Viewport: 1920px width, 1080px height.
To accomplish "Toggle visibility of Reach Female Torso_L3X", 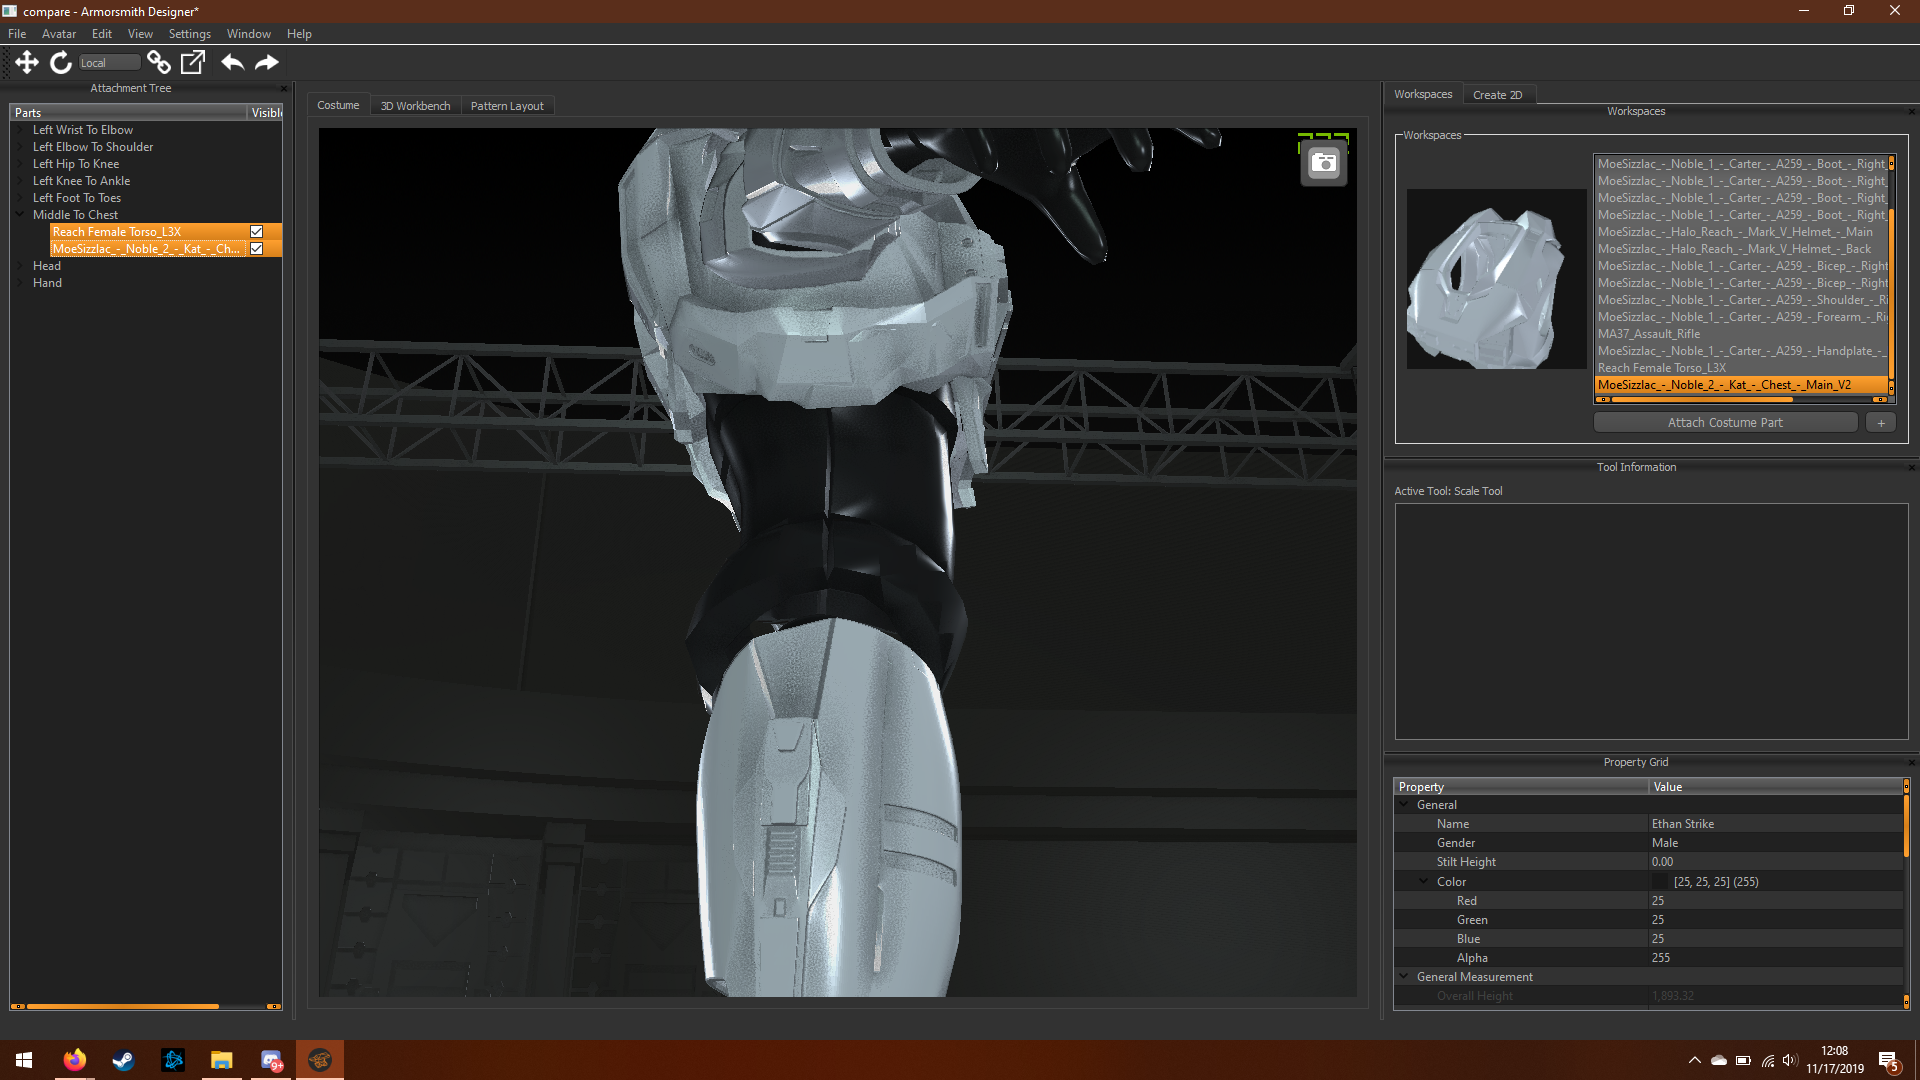I will pyautogui.click(x=256, y=231).
